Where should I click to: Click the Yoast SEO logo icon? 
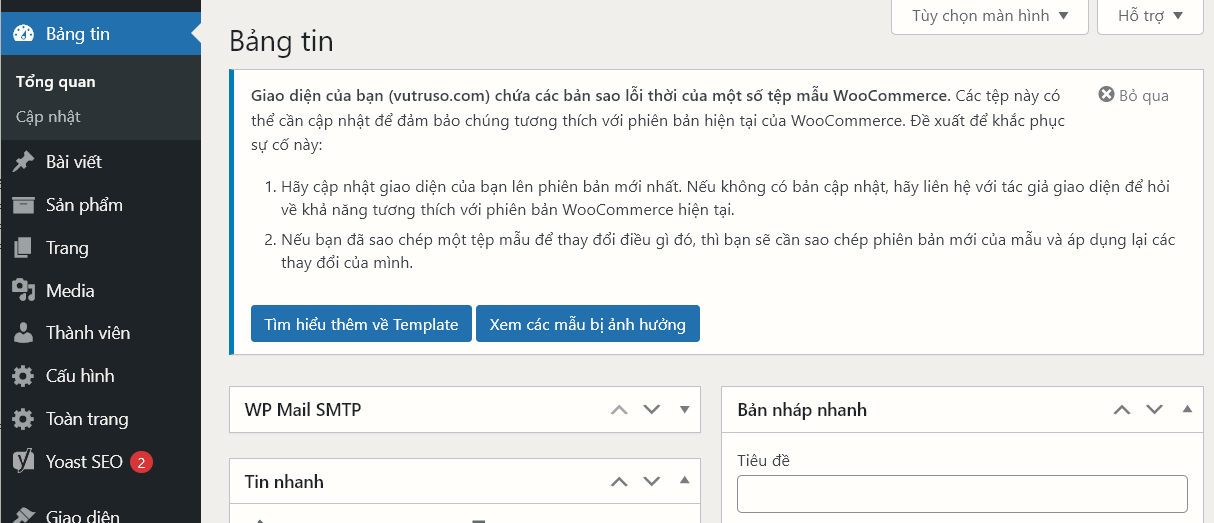point(23,462)
